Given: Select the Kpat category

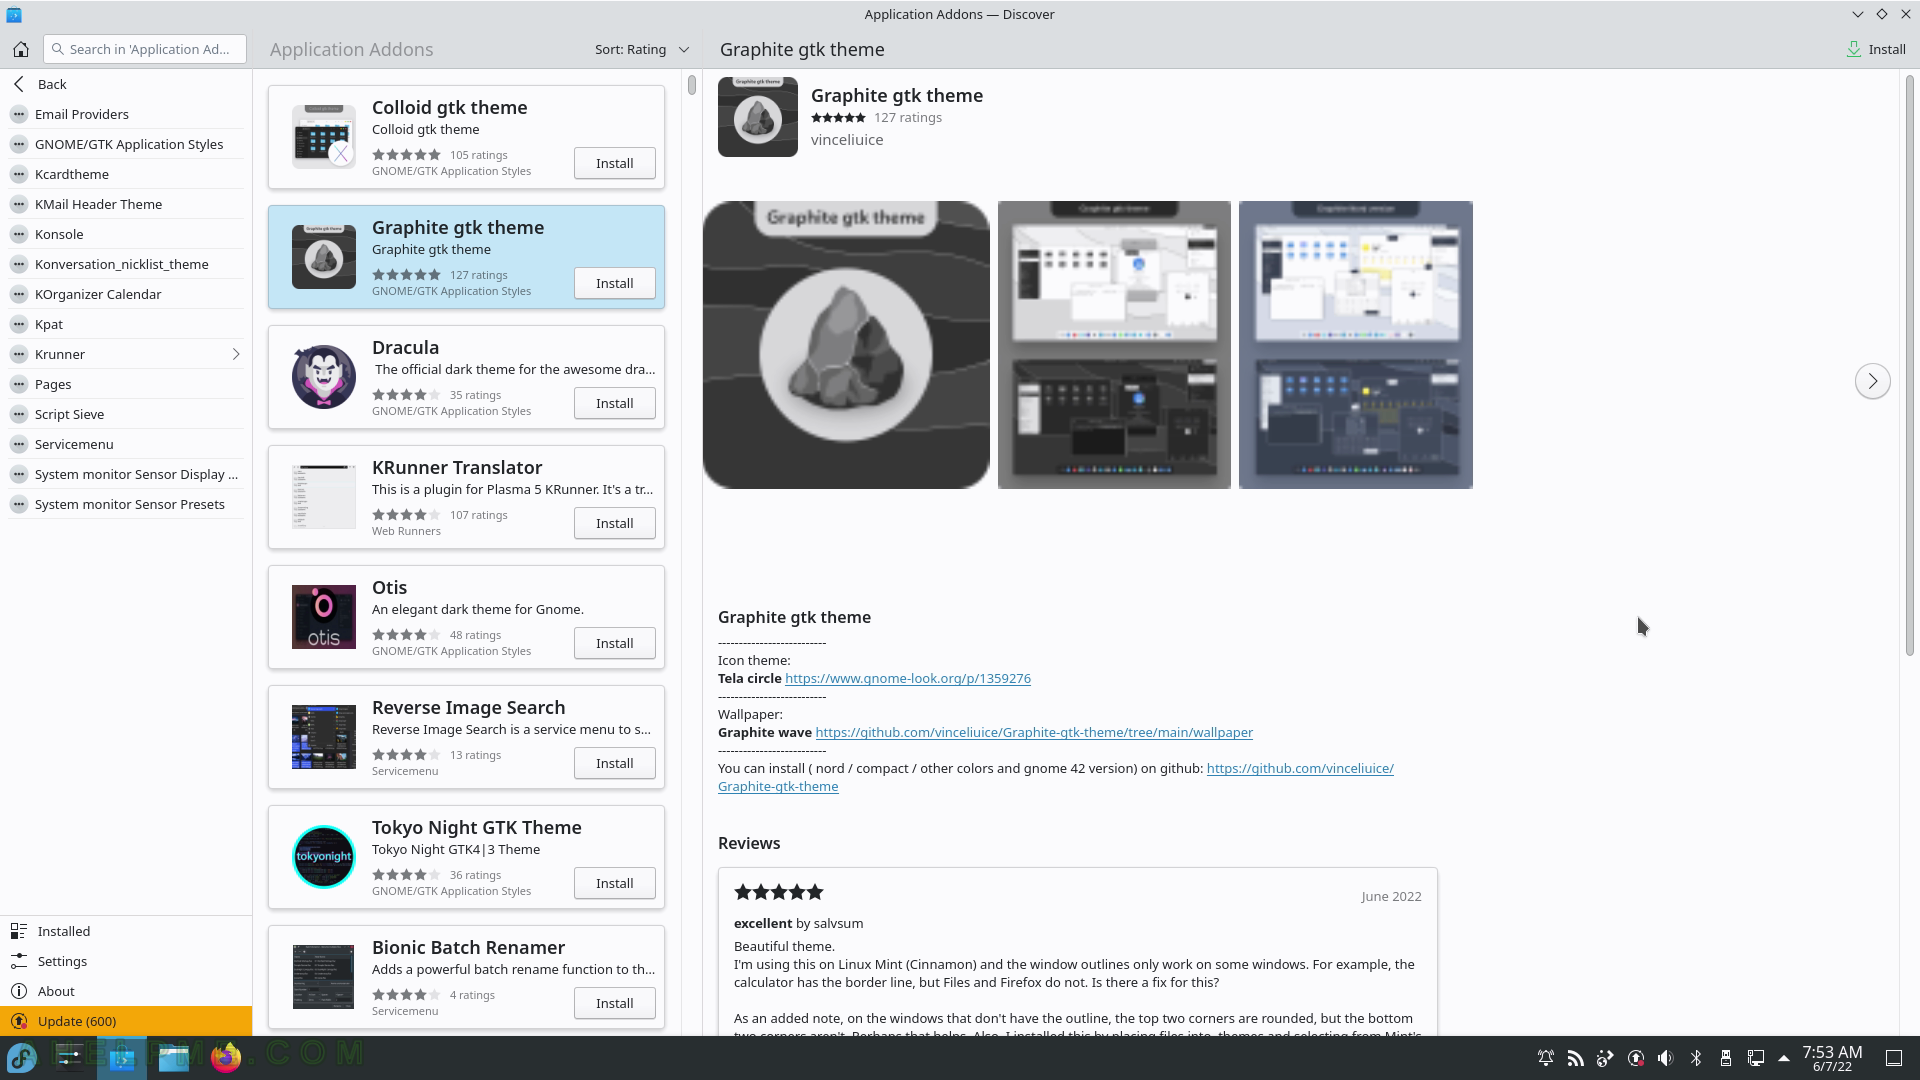Looking at the screenshot, I should click(x=126, y=324).
